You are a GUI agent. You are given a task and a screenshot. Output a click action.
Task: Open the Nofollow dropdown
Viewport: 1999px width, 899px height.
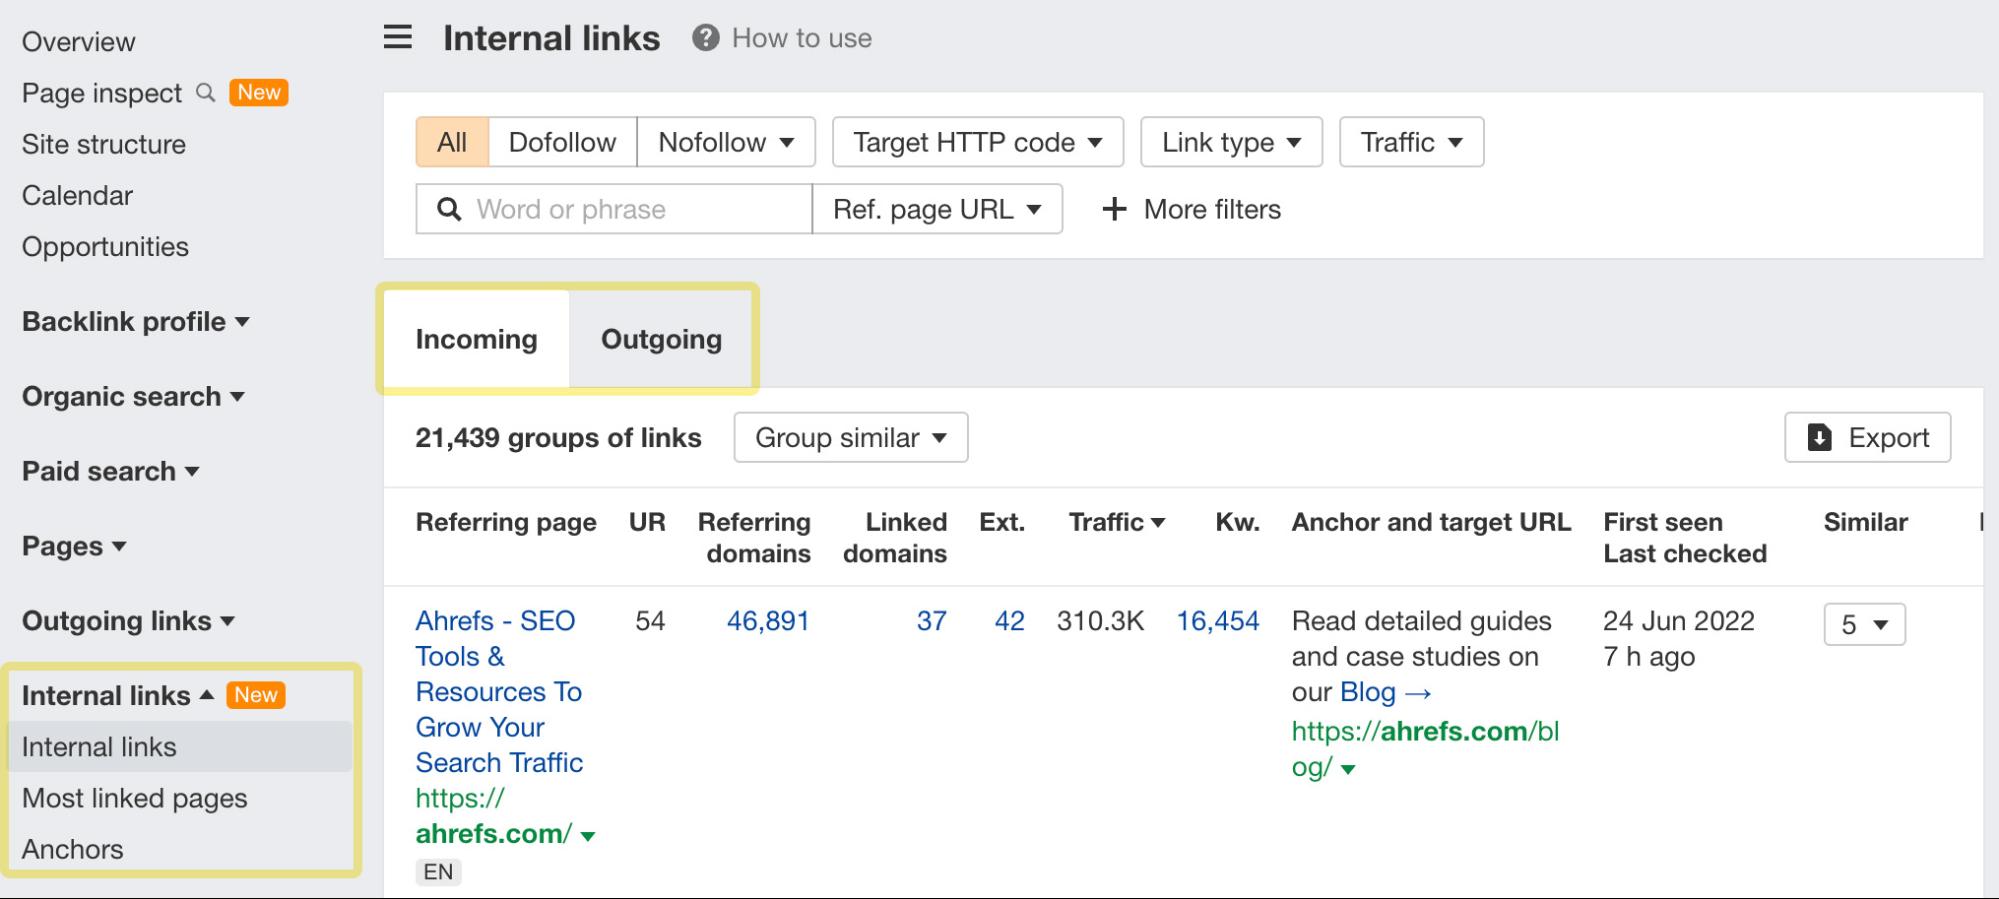point(726,142)
